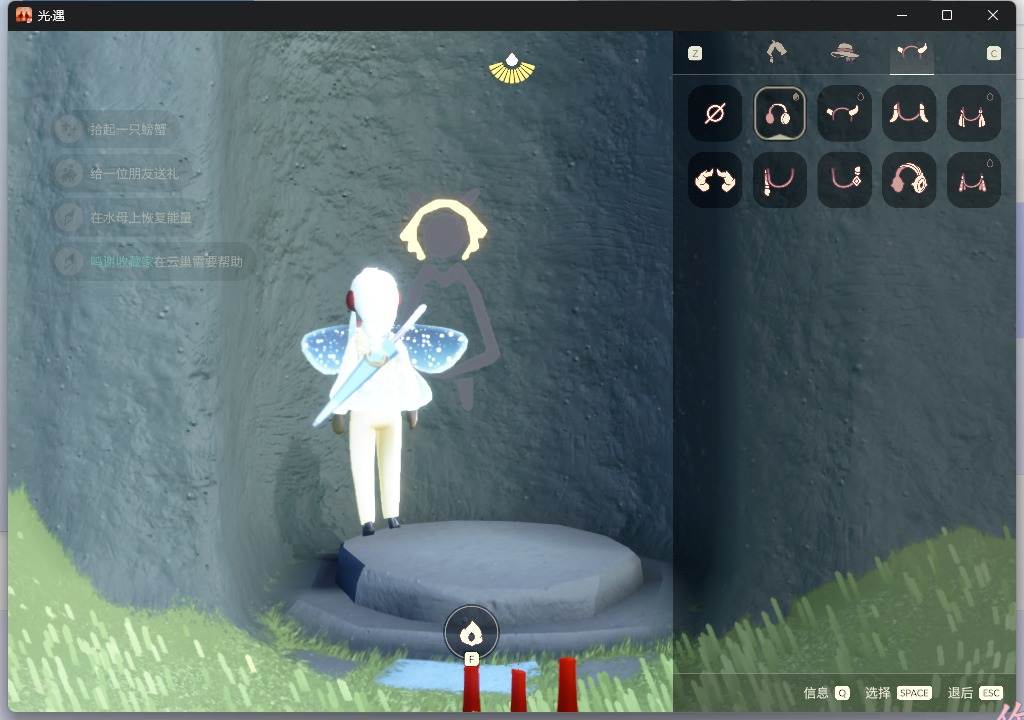Click the Z previous-category key hint
This screenshot has height=720, width=1024.
pyautogui.click(x=695, y=54)
